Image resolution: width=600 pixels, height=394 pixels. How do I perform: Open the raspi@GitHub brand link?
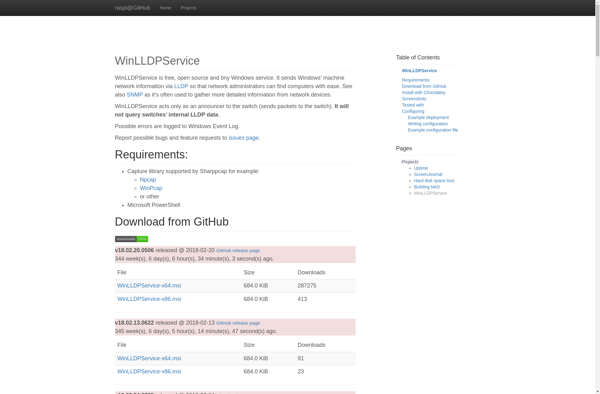(132, 8)
